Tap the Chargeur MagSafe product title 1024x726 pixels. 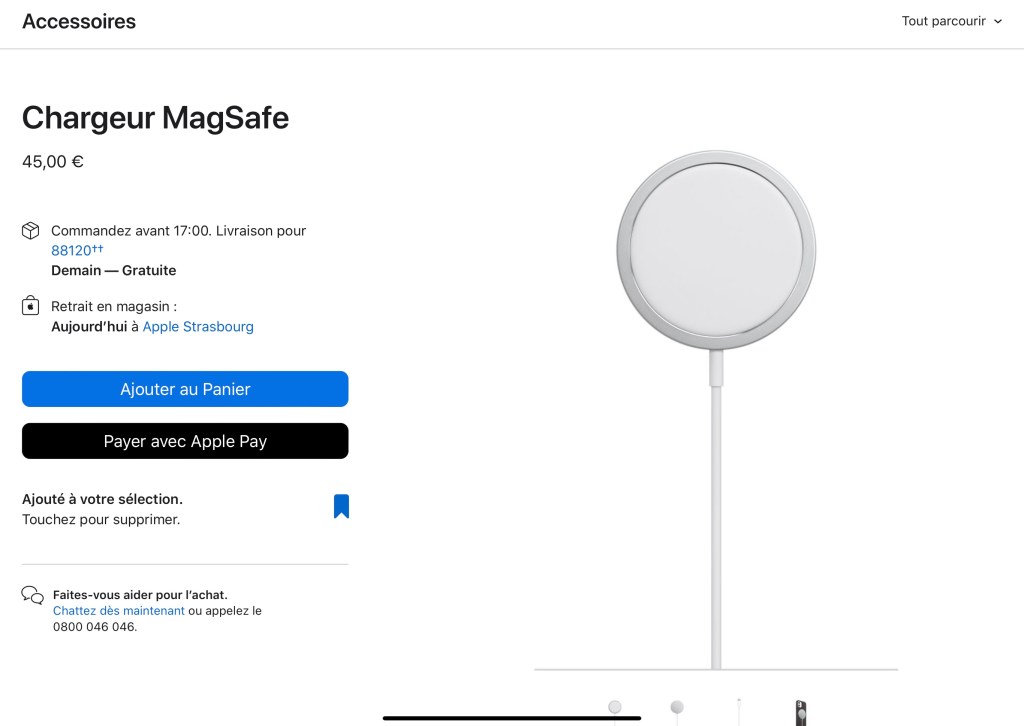(155, 118)
